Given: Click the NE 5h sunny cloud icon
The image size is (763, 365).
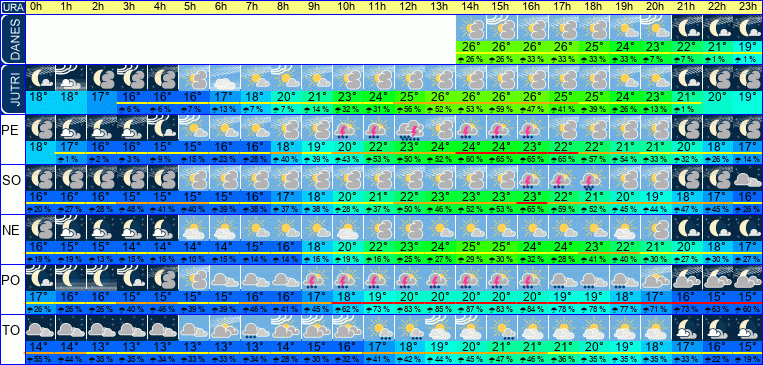Looking at the screenshot, I should pyautogui.click(x=194, y=228).
